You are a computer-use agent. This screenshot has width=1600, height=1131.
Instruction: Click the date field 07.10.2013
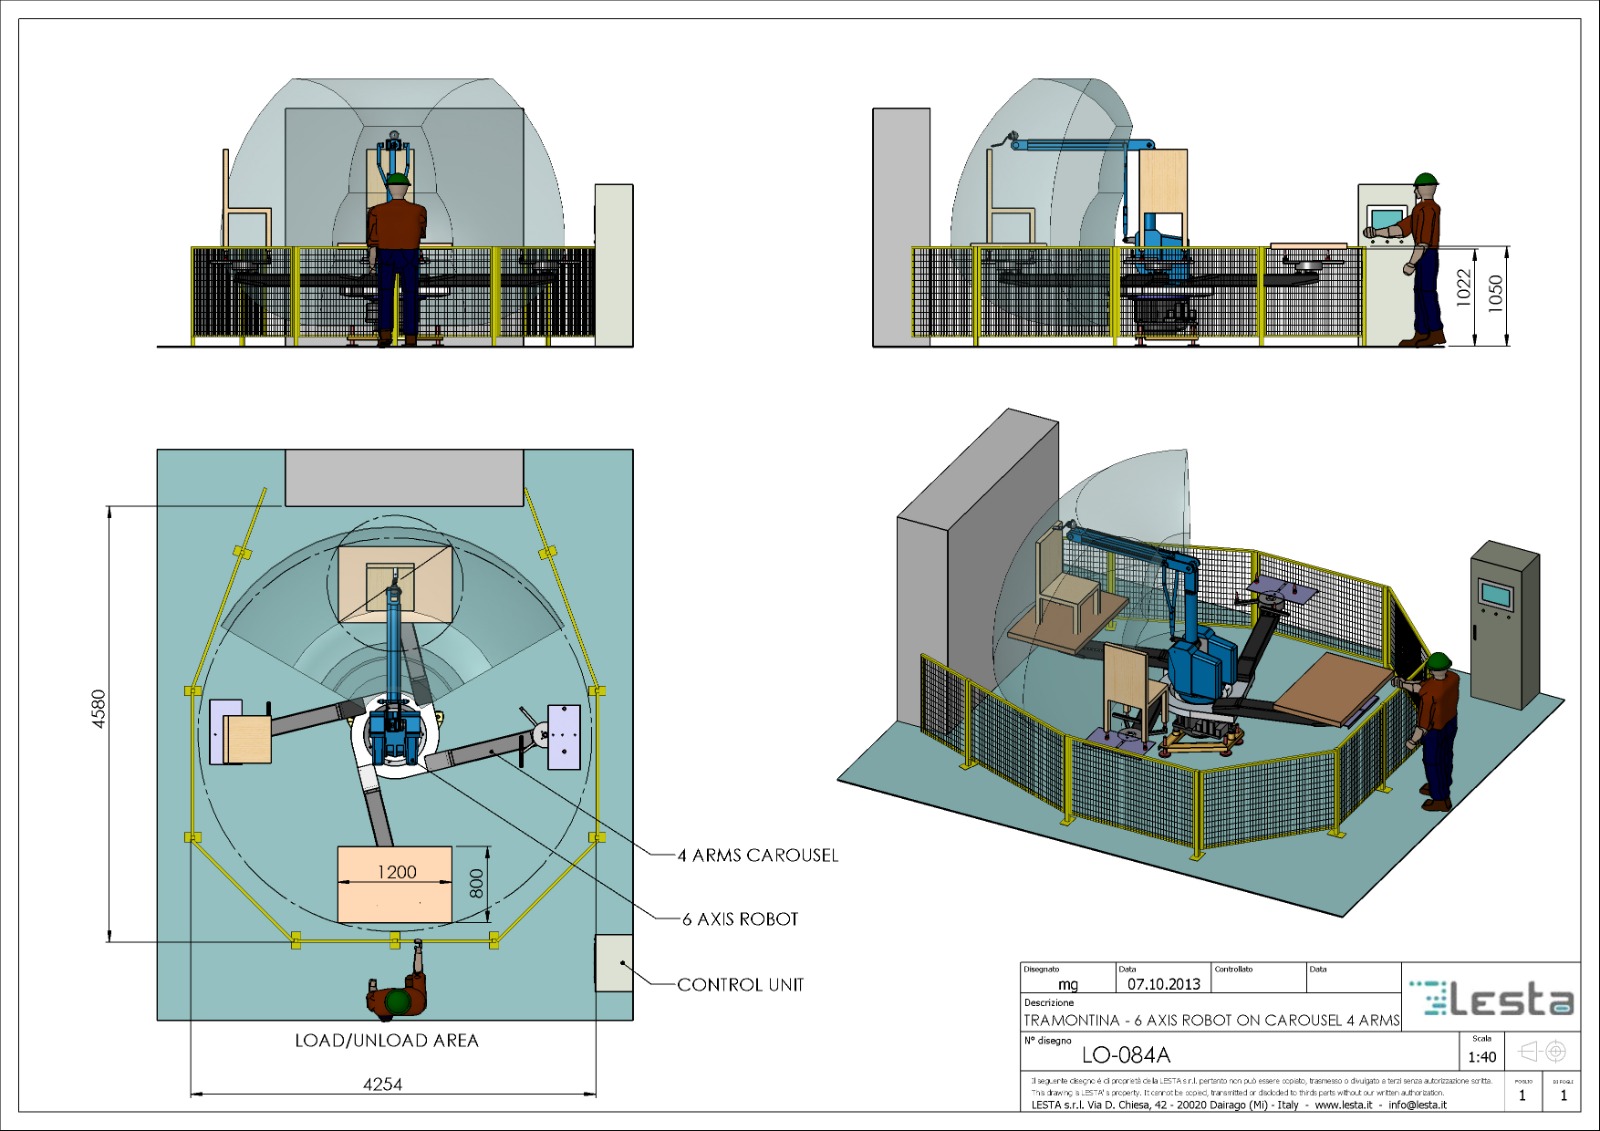point(1163,984)
